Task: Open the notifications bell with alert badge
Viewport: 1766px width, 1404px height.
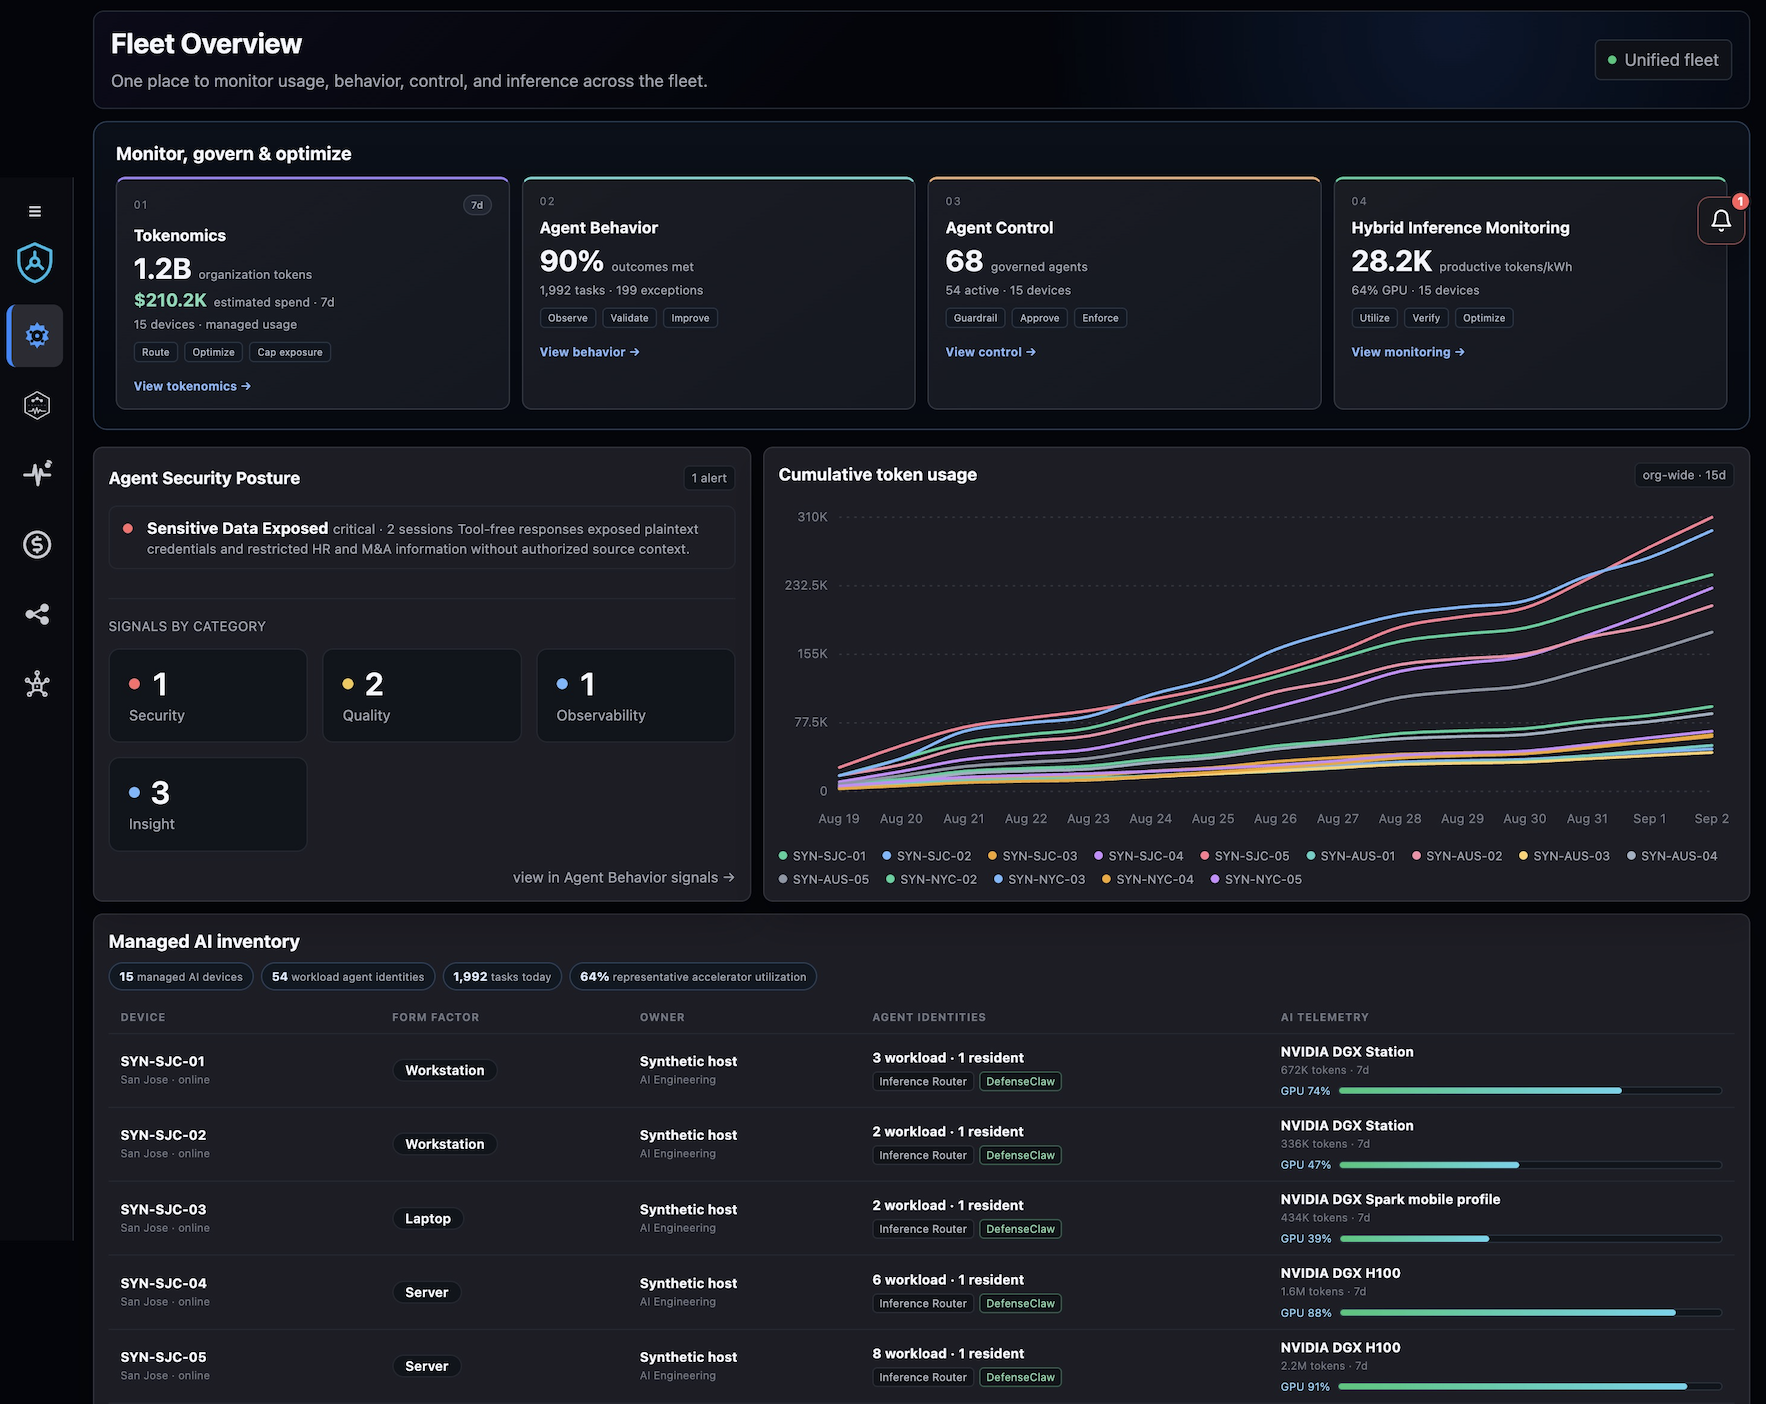Action: (x=1721, y=220)
